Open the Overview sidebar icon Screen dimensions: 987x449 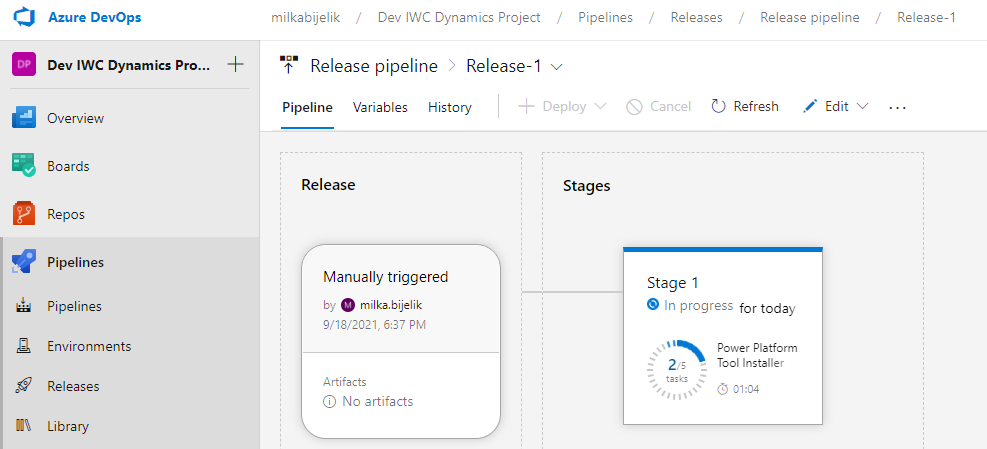point(24,118)
